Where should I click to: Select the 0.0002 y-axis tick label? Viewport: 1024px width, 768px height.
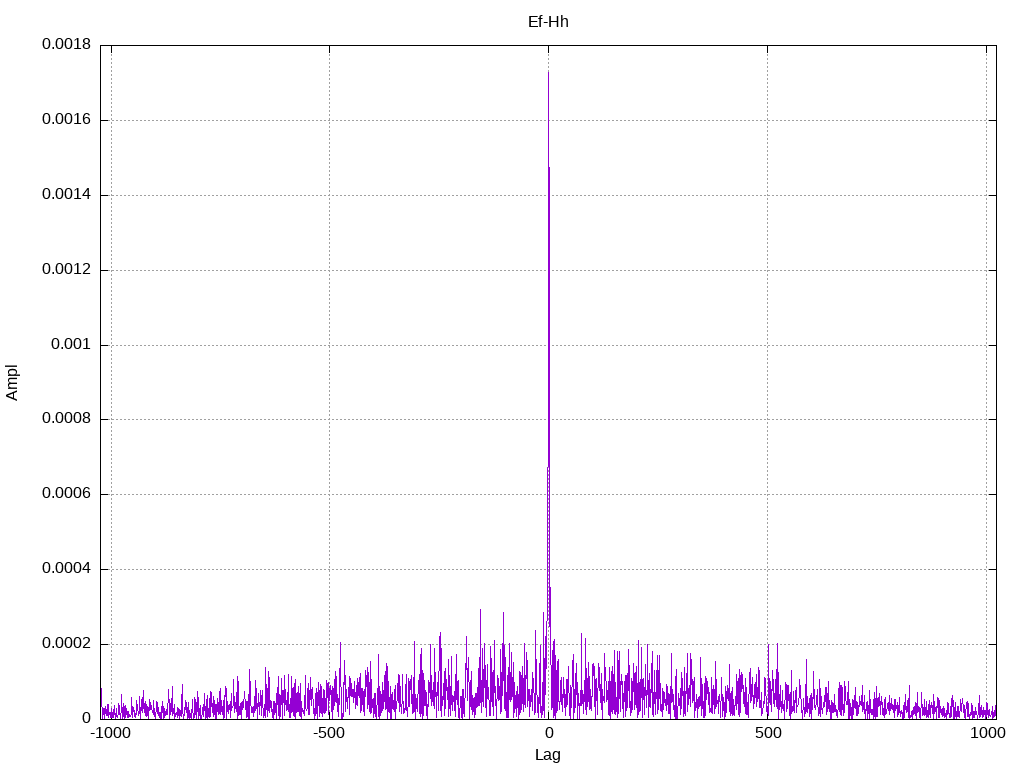pos(67,643)
